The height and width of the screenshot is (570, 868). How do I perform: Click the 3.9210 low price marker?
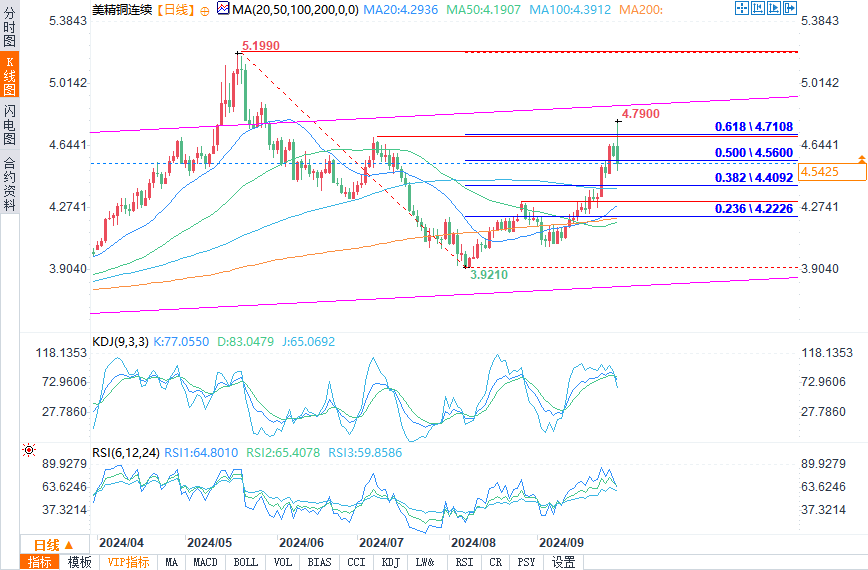489,274
